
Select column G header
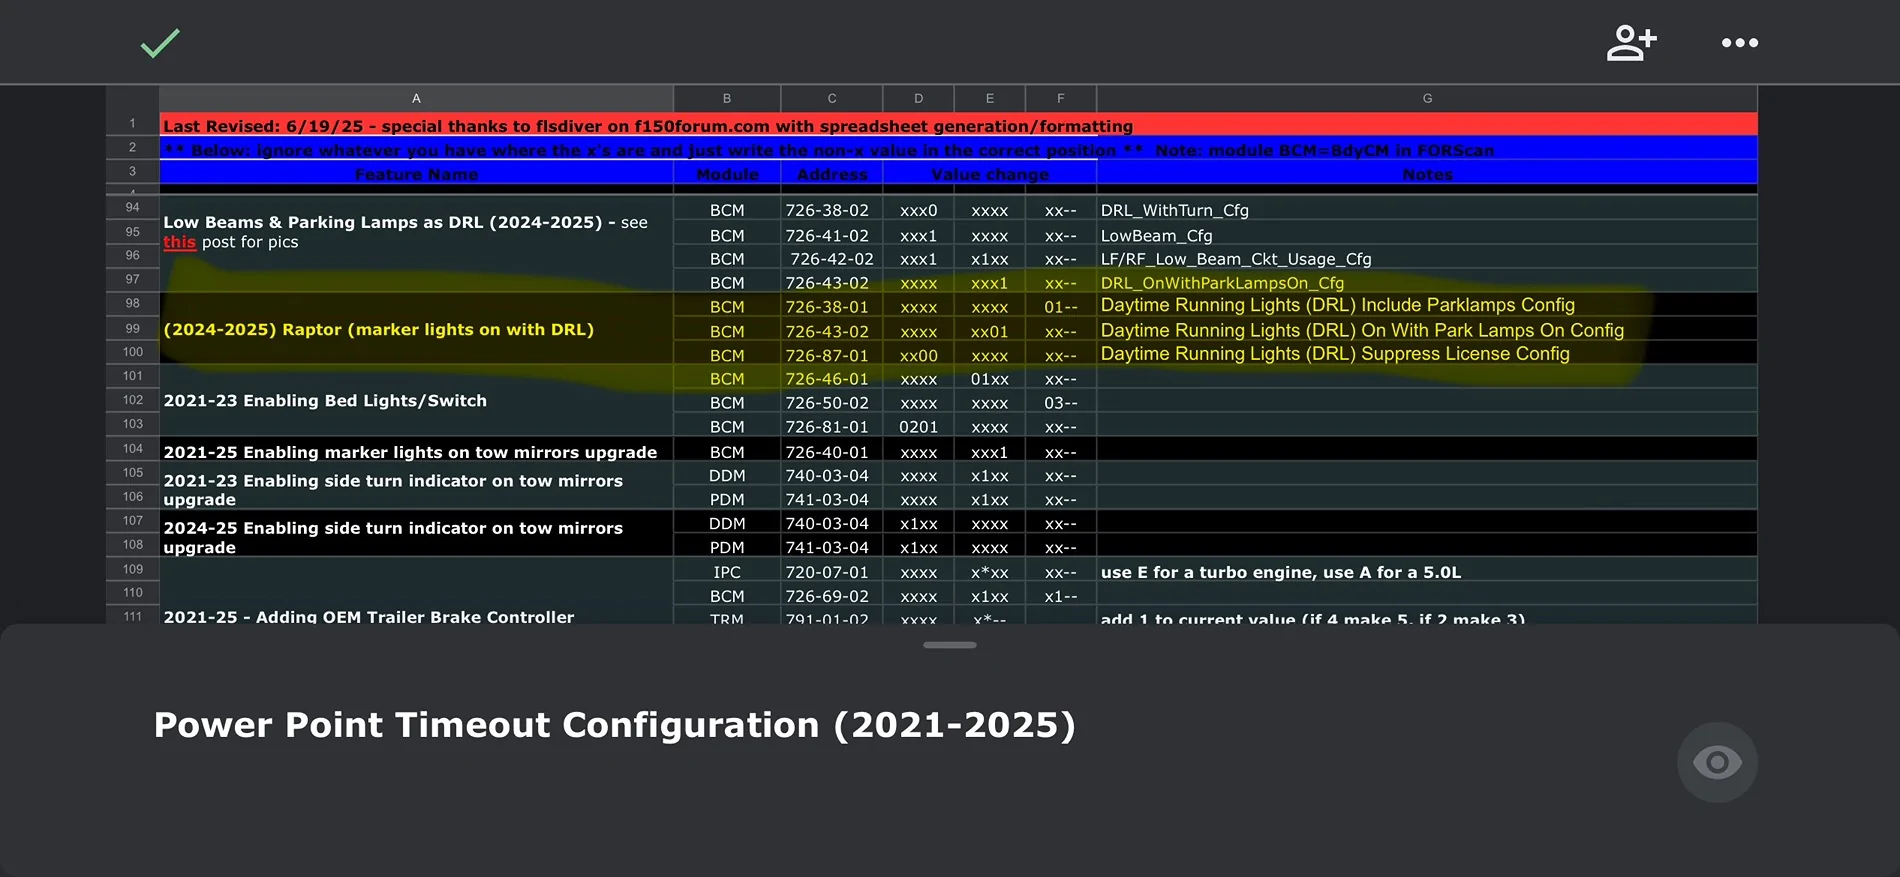1426,98
